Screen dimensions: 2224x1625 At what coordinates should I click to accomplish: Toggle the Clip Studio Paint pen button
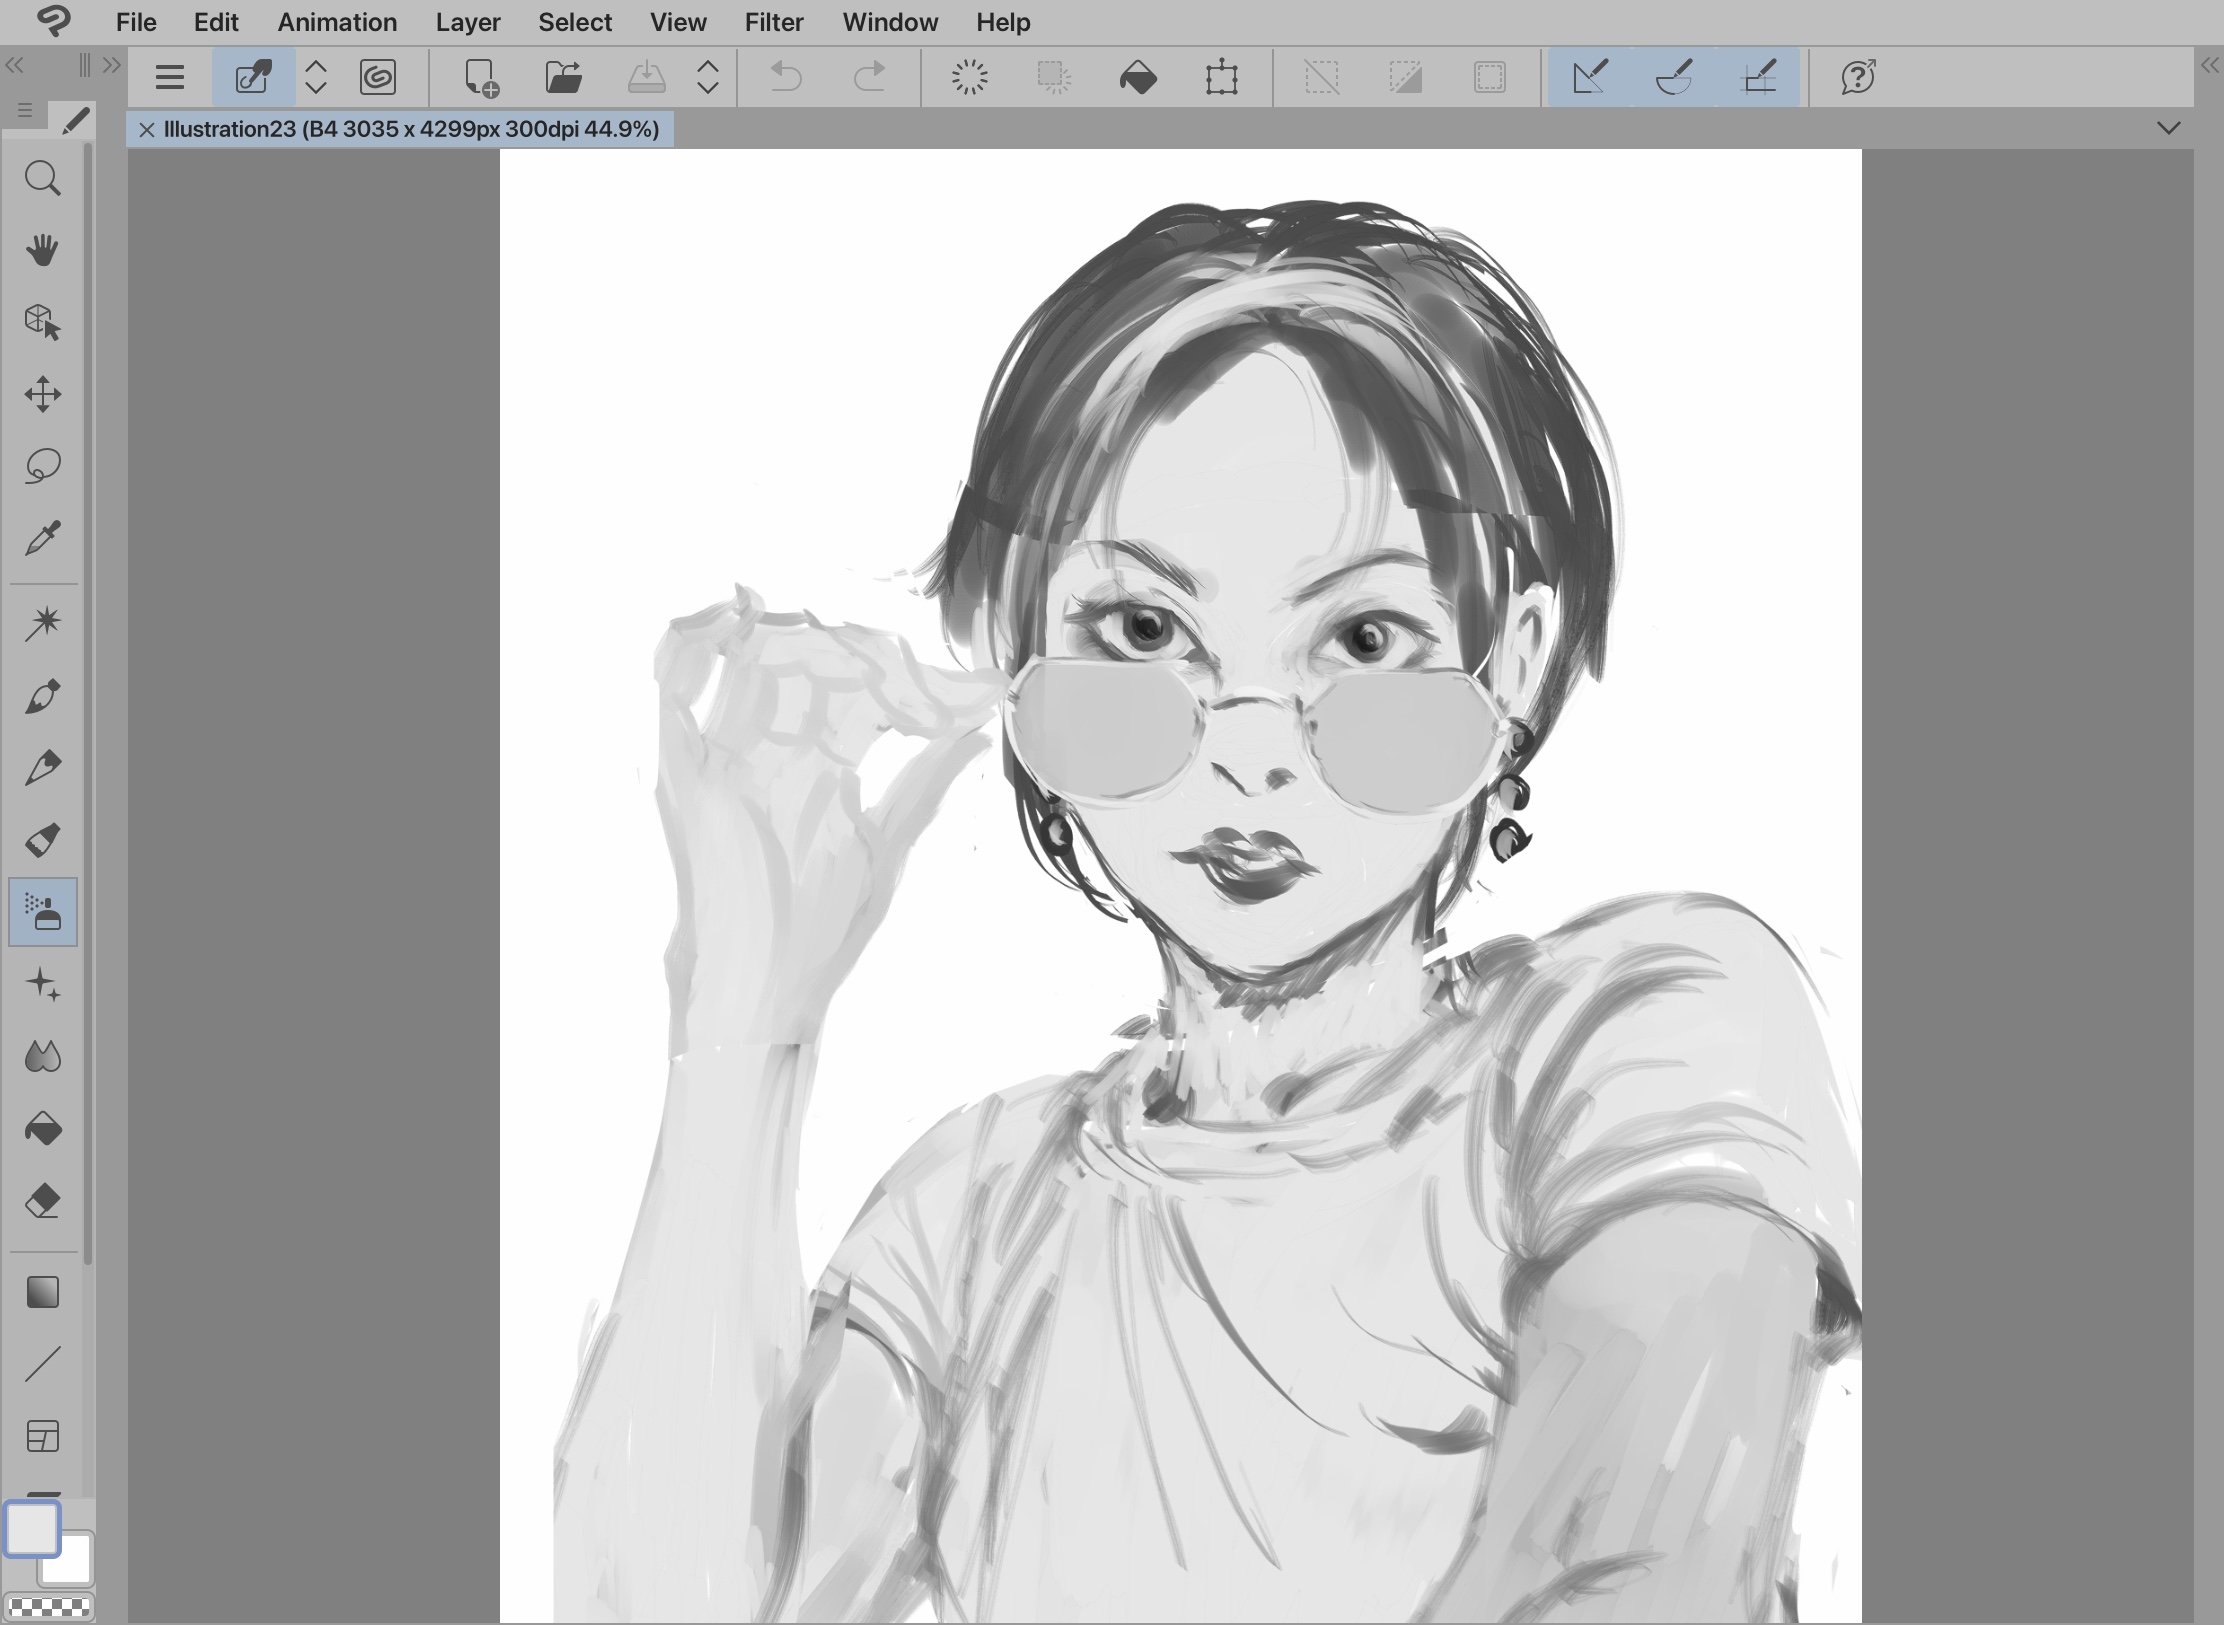coord(253,77)
